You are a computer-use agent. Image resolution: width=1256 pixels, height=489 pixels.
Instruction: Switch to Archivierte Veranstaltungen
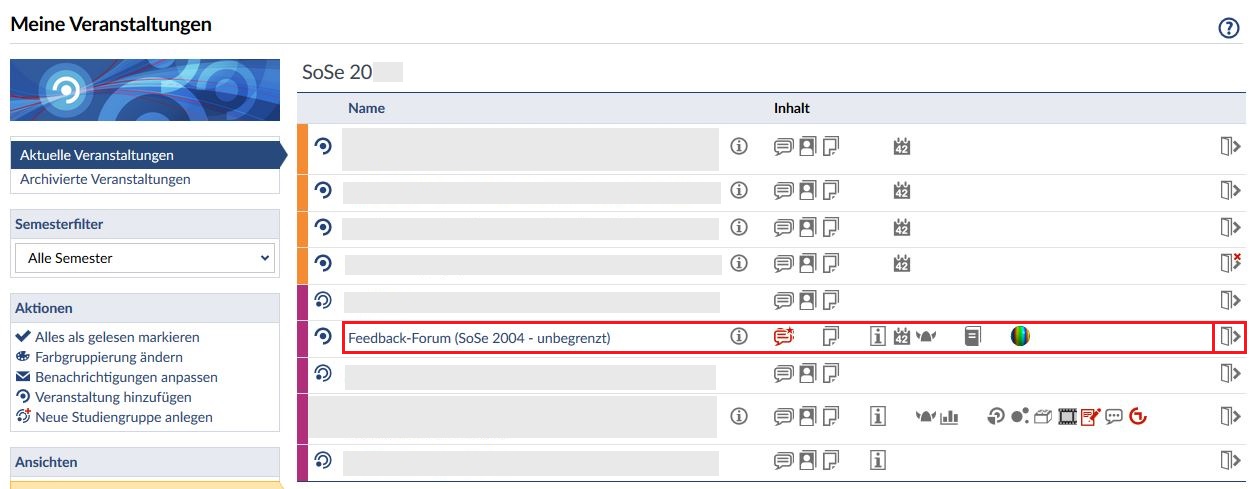105,180
